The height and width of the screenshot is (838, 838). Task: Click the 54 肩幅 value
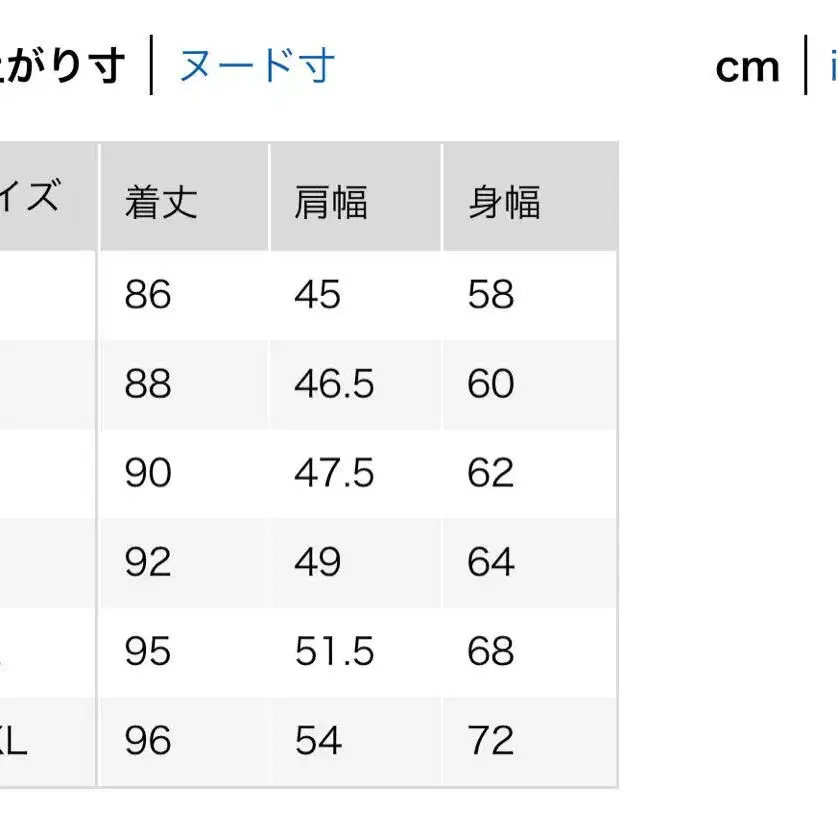(x=318, y=740)
